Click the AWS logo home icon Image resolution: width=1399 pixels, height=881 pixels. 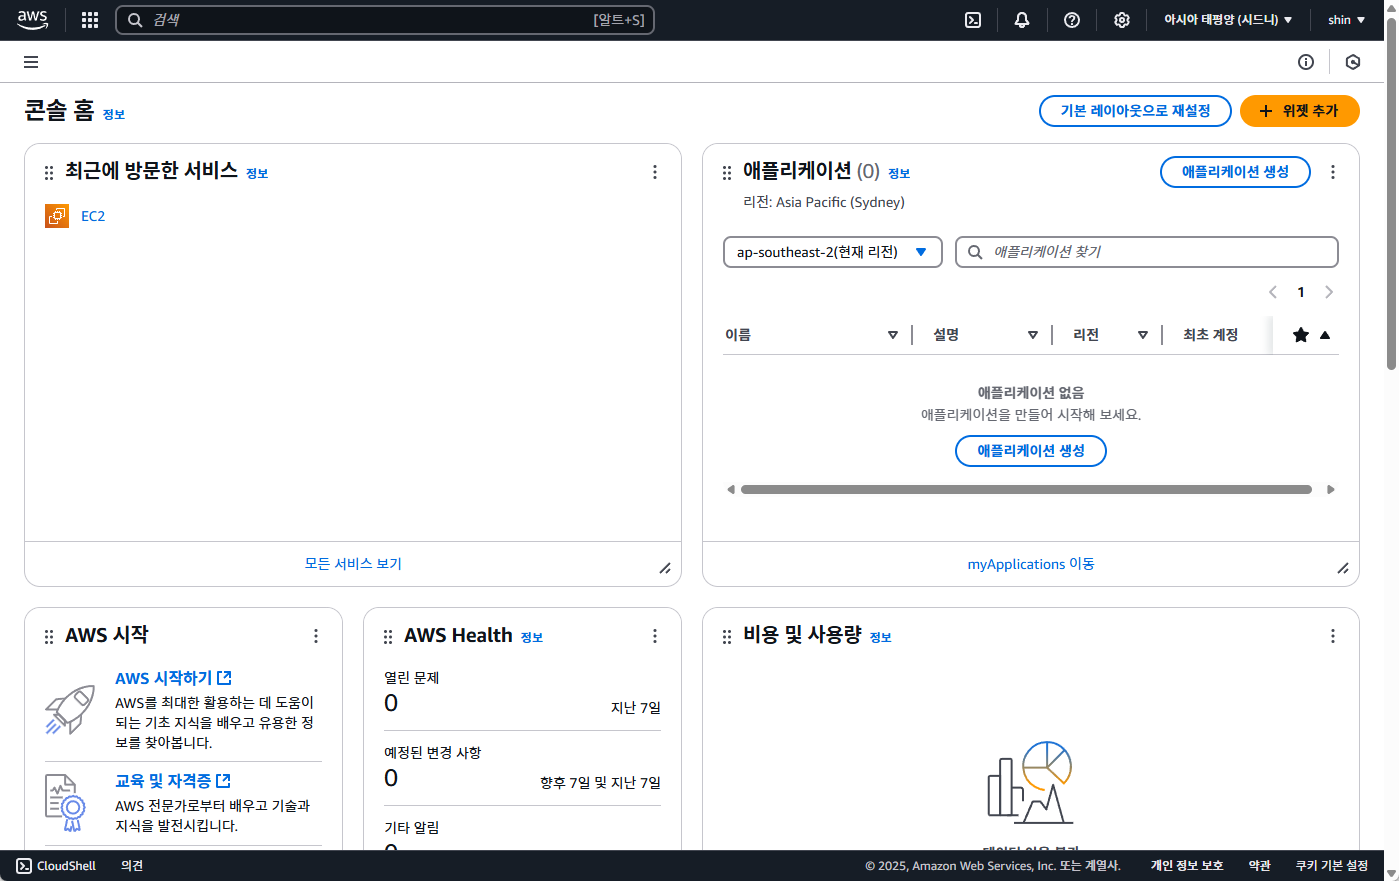(x=33, y=19)
